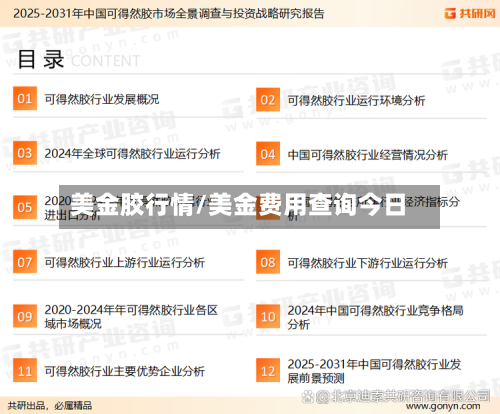Open chapter 2025-2031年中国可得然胶行业发展前景预测

[x=374, y=371]
